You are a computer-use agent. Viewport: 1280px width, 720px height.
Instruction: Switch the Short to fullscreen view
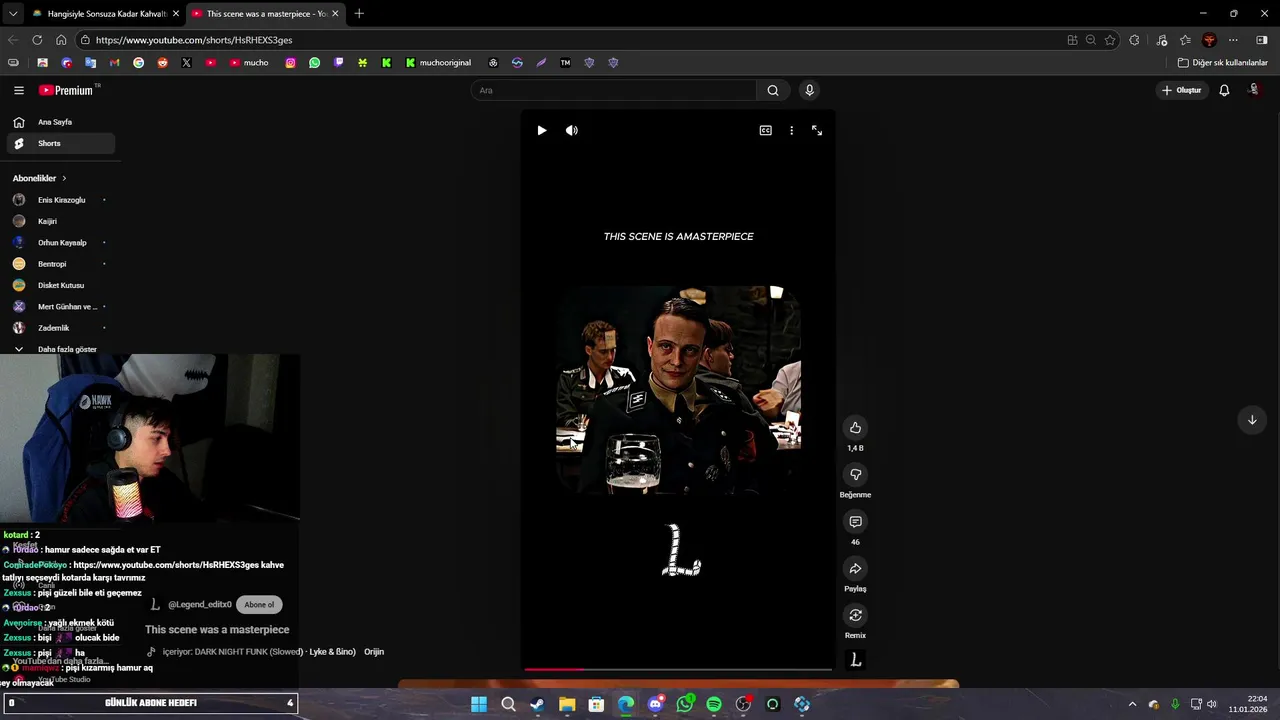(817, 130)
